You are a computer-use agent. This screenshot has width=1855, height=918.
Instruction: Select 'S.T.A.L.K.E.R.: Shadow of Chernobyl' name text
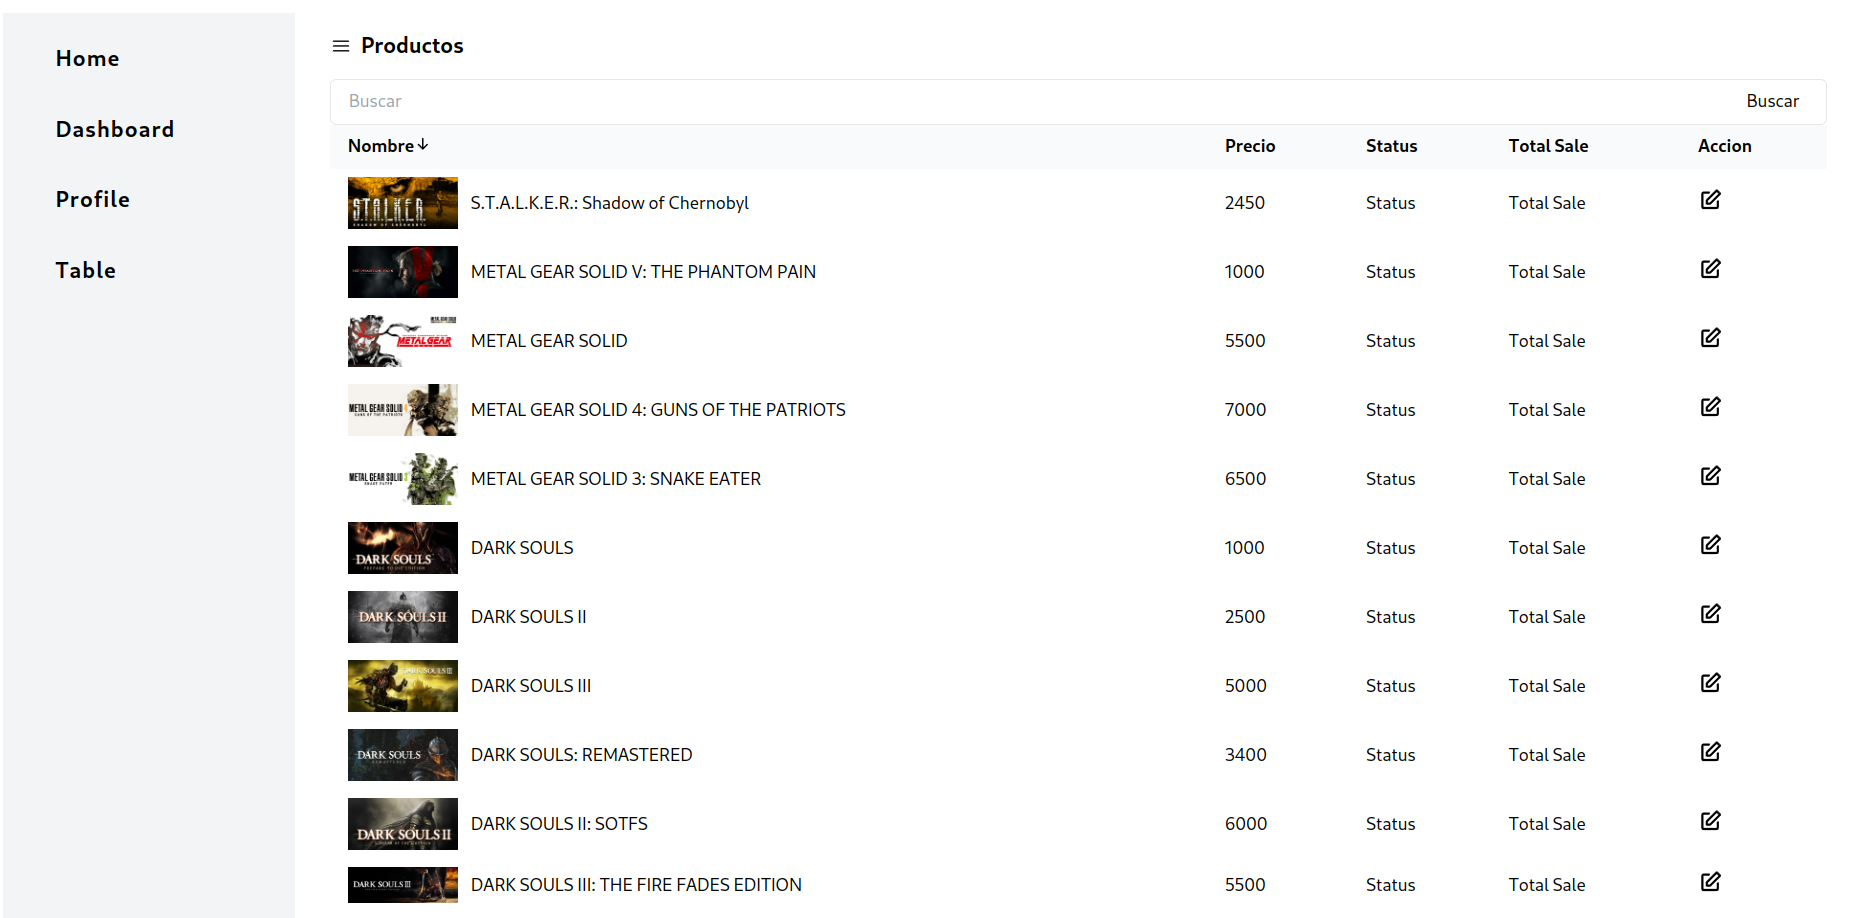609,203
